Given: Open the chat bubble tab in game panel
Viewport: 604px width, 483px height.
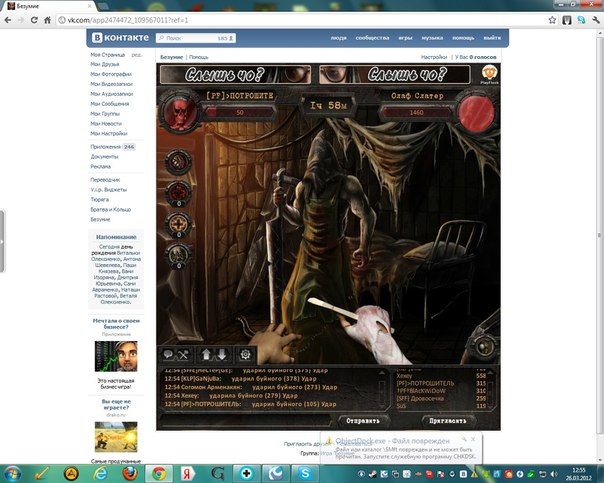Looking at the screenshot, I should (168, 354).
